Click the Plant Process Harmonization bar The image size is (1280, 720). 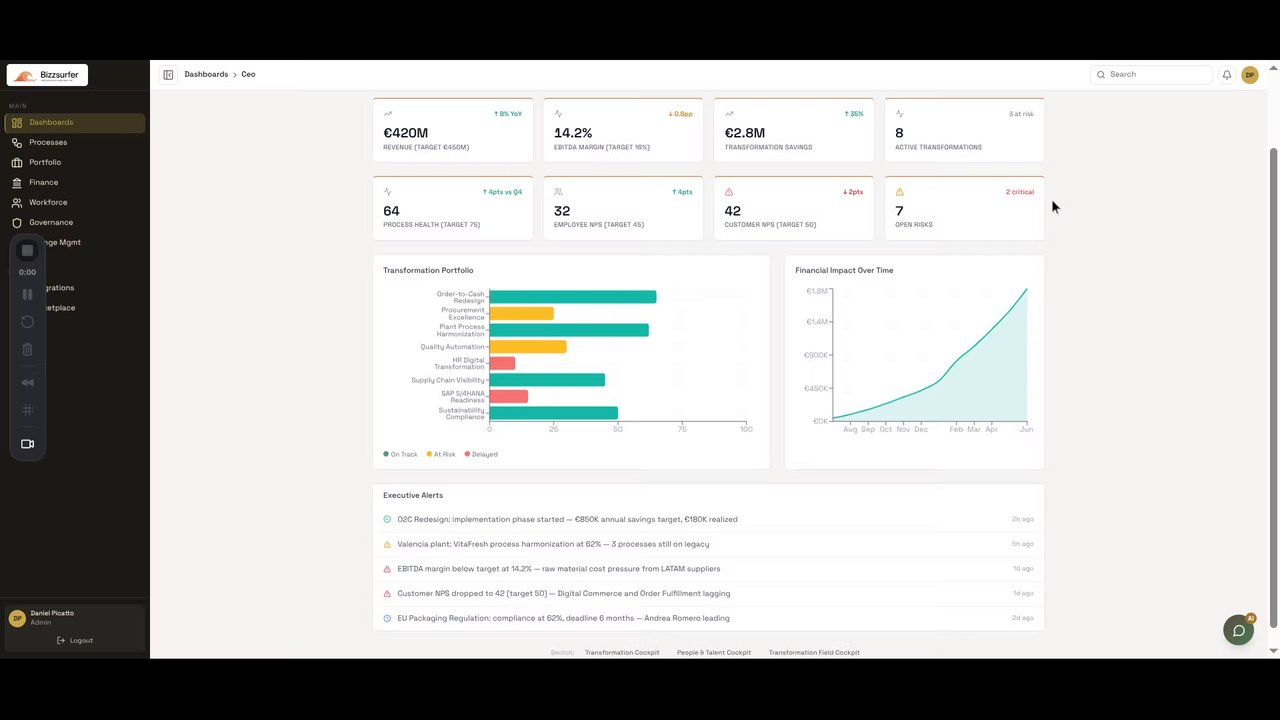click(569, 330)
